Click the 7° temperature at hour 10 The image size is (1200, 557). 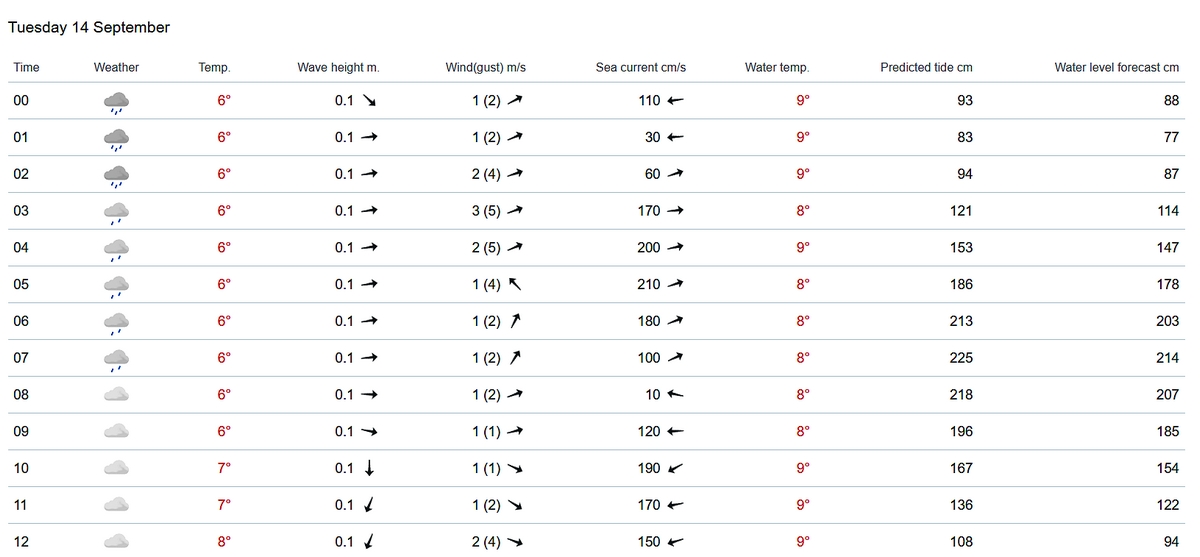pos(224,468)
